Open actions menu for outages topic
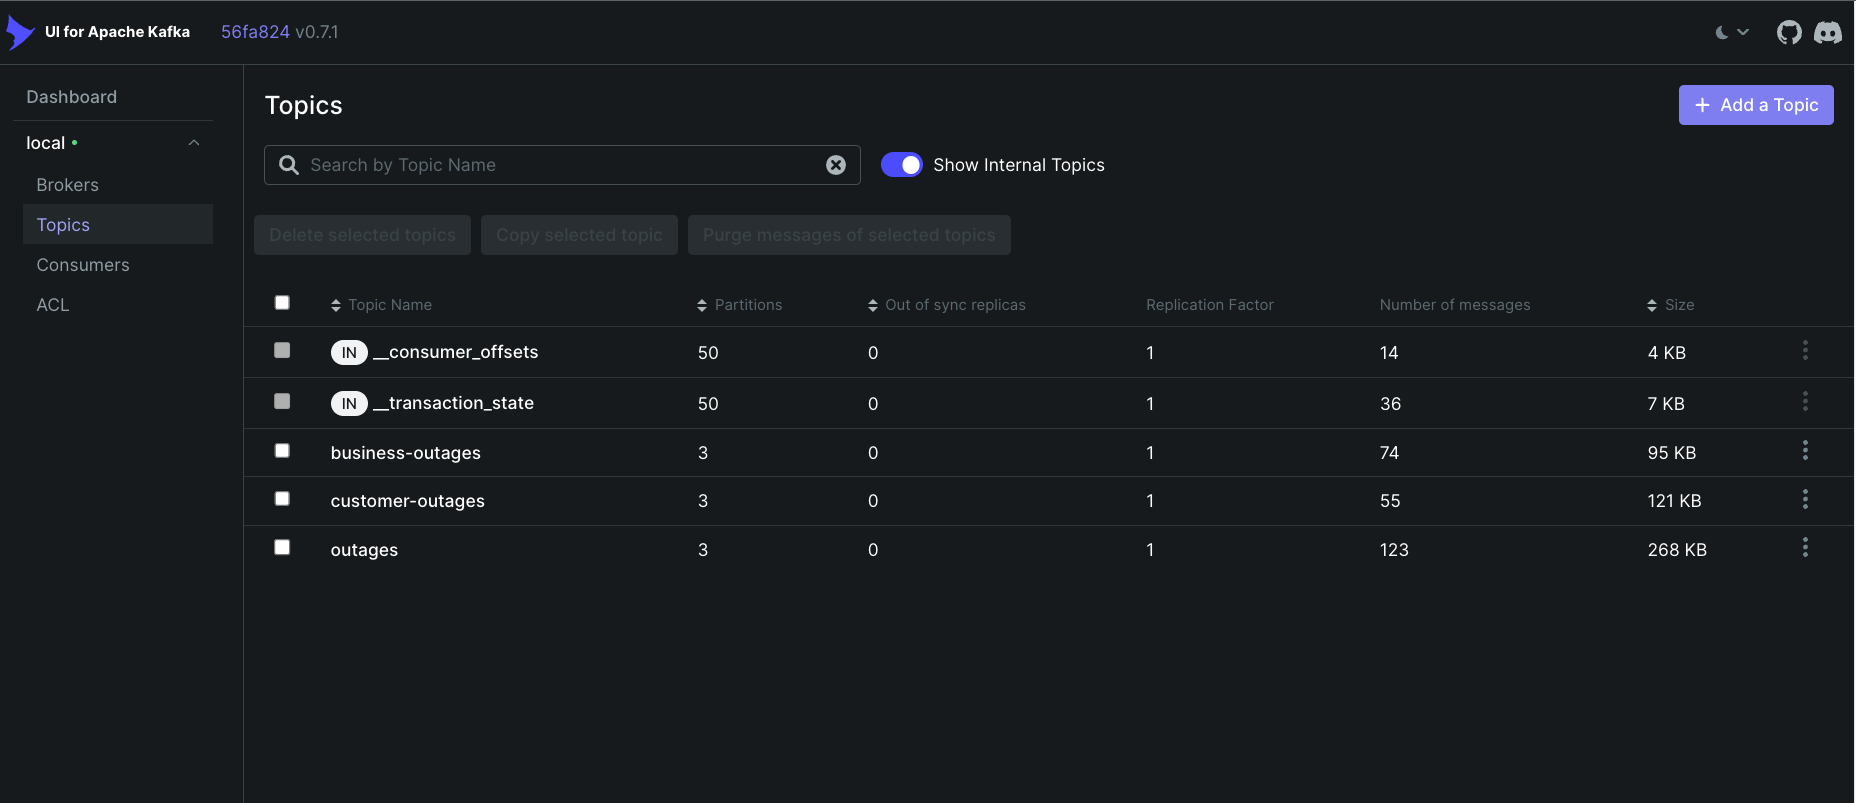The width and height of the screenshot is (1856, 803). pyautogui.click(x=1805, y=548)
